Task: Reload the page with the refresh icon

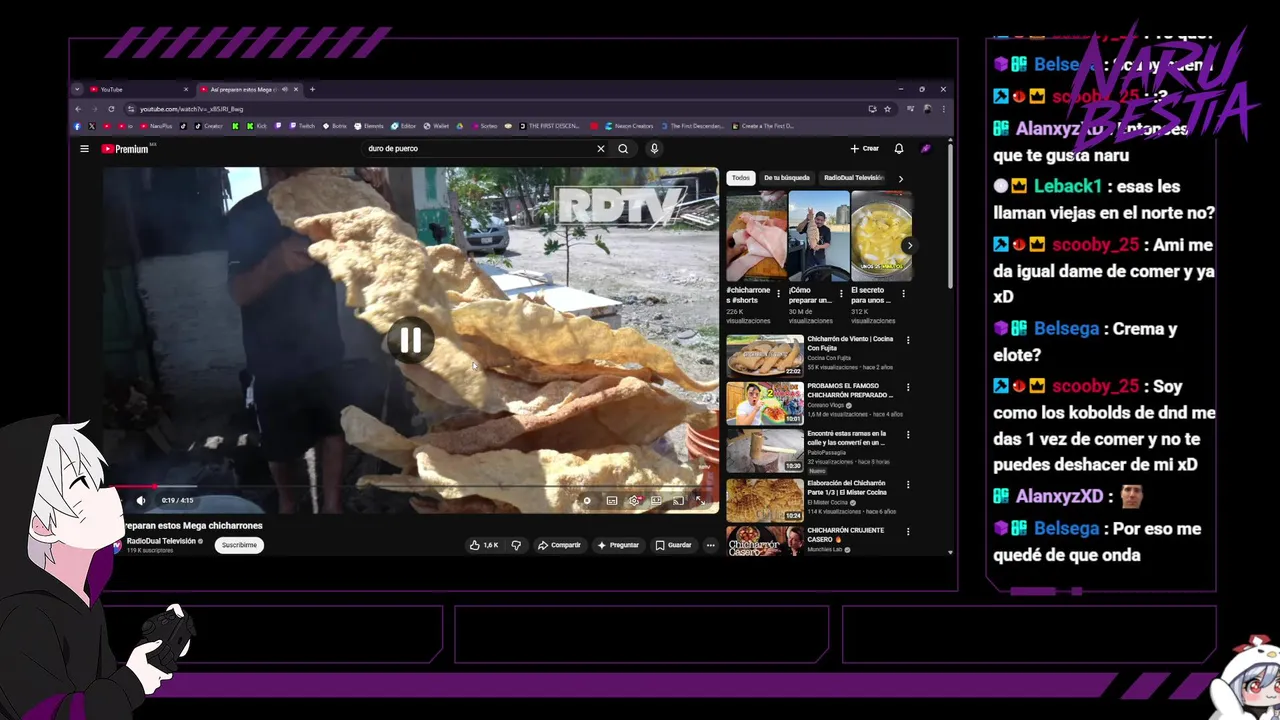Action: [x=111, y=109]
